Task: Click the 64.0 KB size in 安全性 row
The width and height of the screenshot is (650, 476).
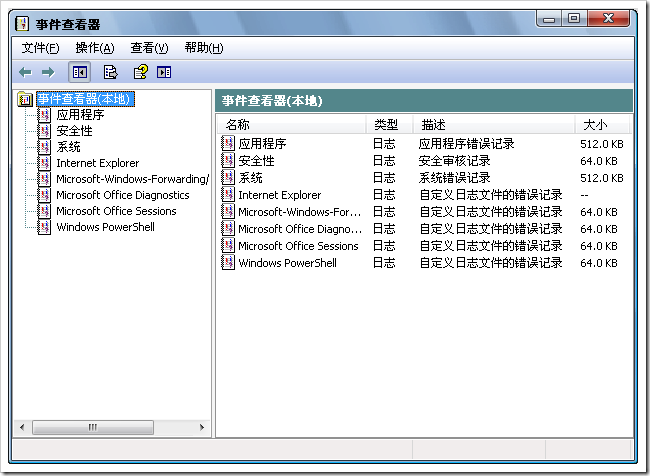Action: [x=599, y=161]
